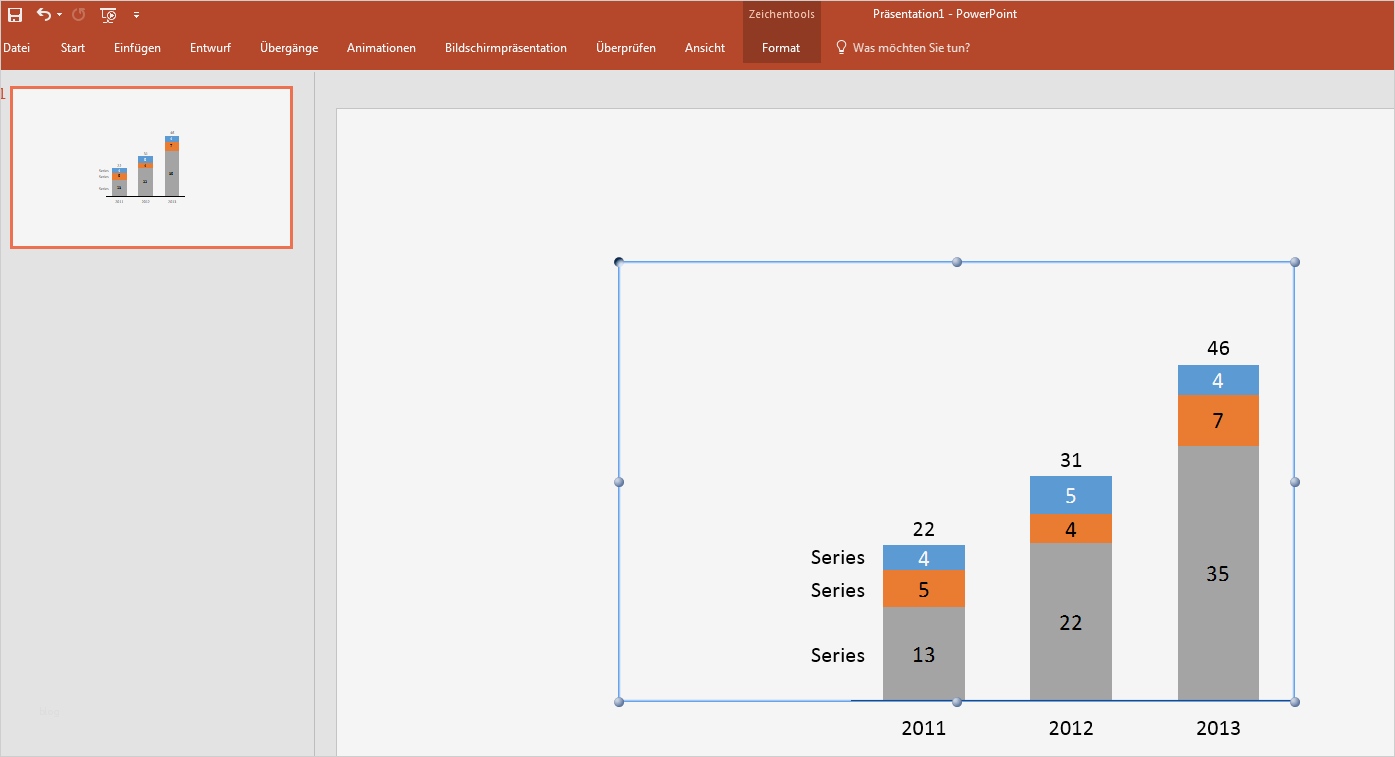
Task: Select the Entwurf tab
Action: [x=210, y=48]
